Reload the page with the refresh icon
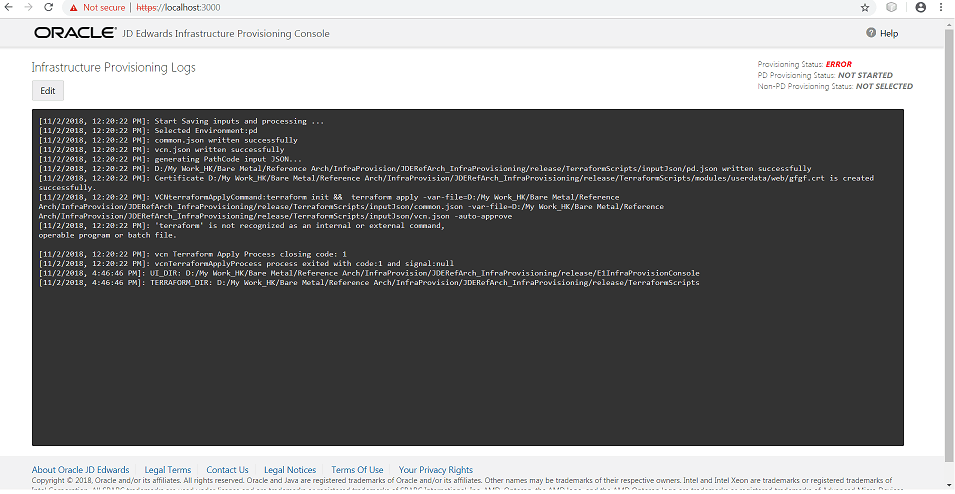The width and height of the screenshot is (955, 494). [49, 7]
